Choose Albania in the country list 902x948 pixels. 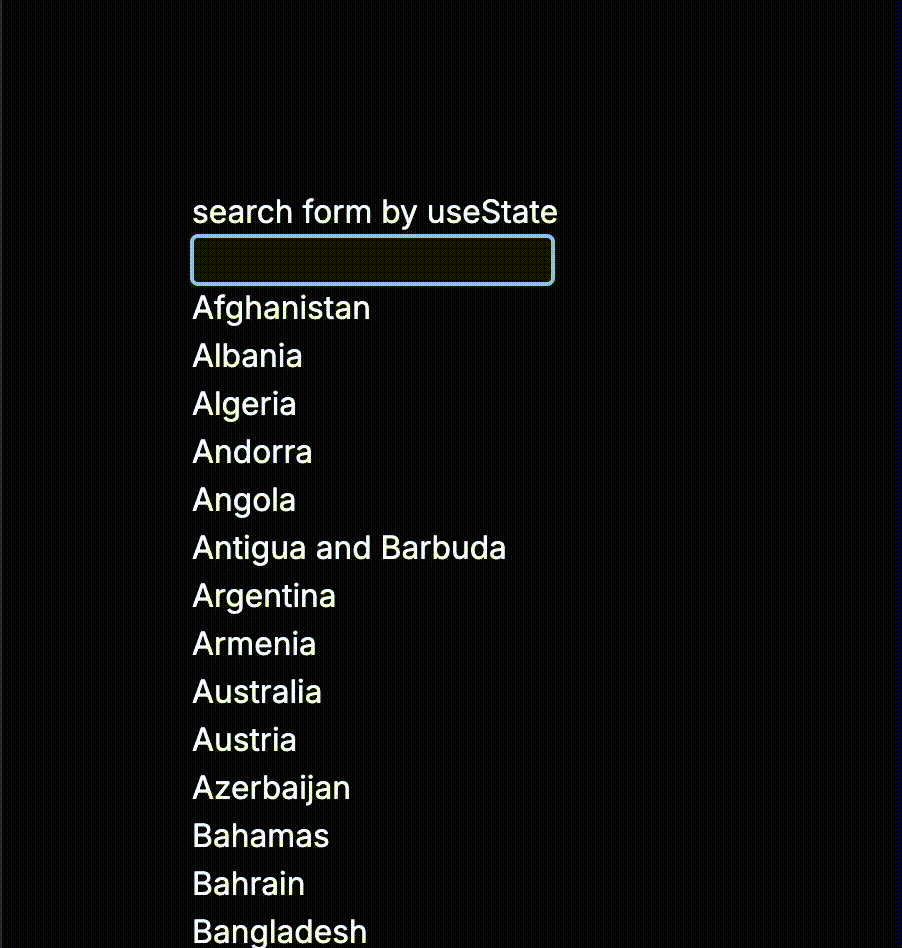click(x=247, y=356)
